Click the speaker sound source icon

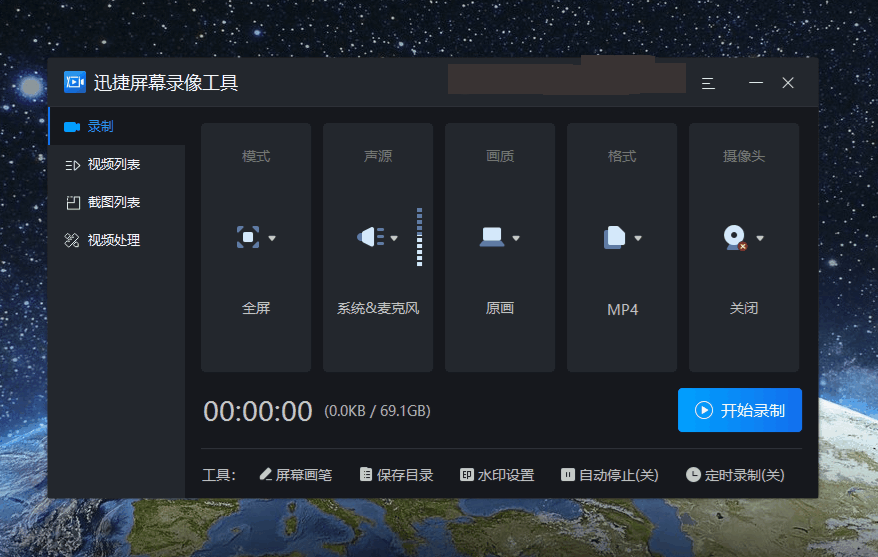370,237
